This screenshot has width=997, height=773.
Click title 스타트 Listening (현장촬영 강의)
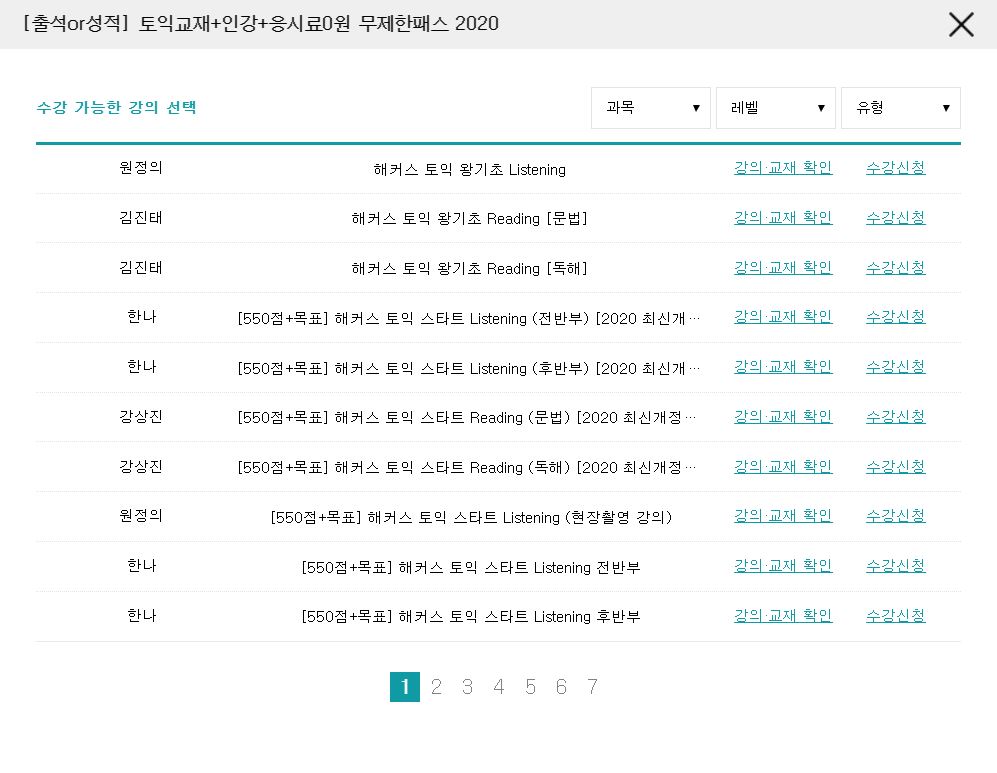[x=471, y=517]
